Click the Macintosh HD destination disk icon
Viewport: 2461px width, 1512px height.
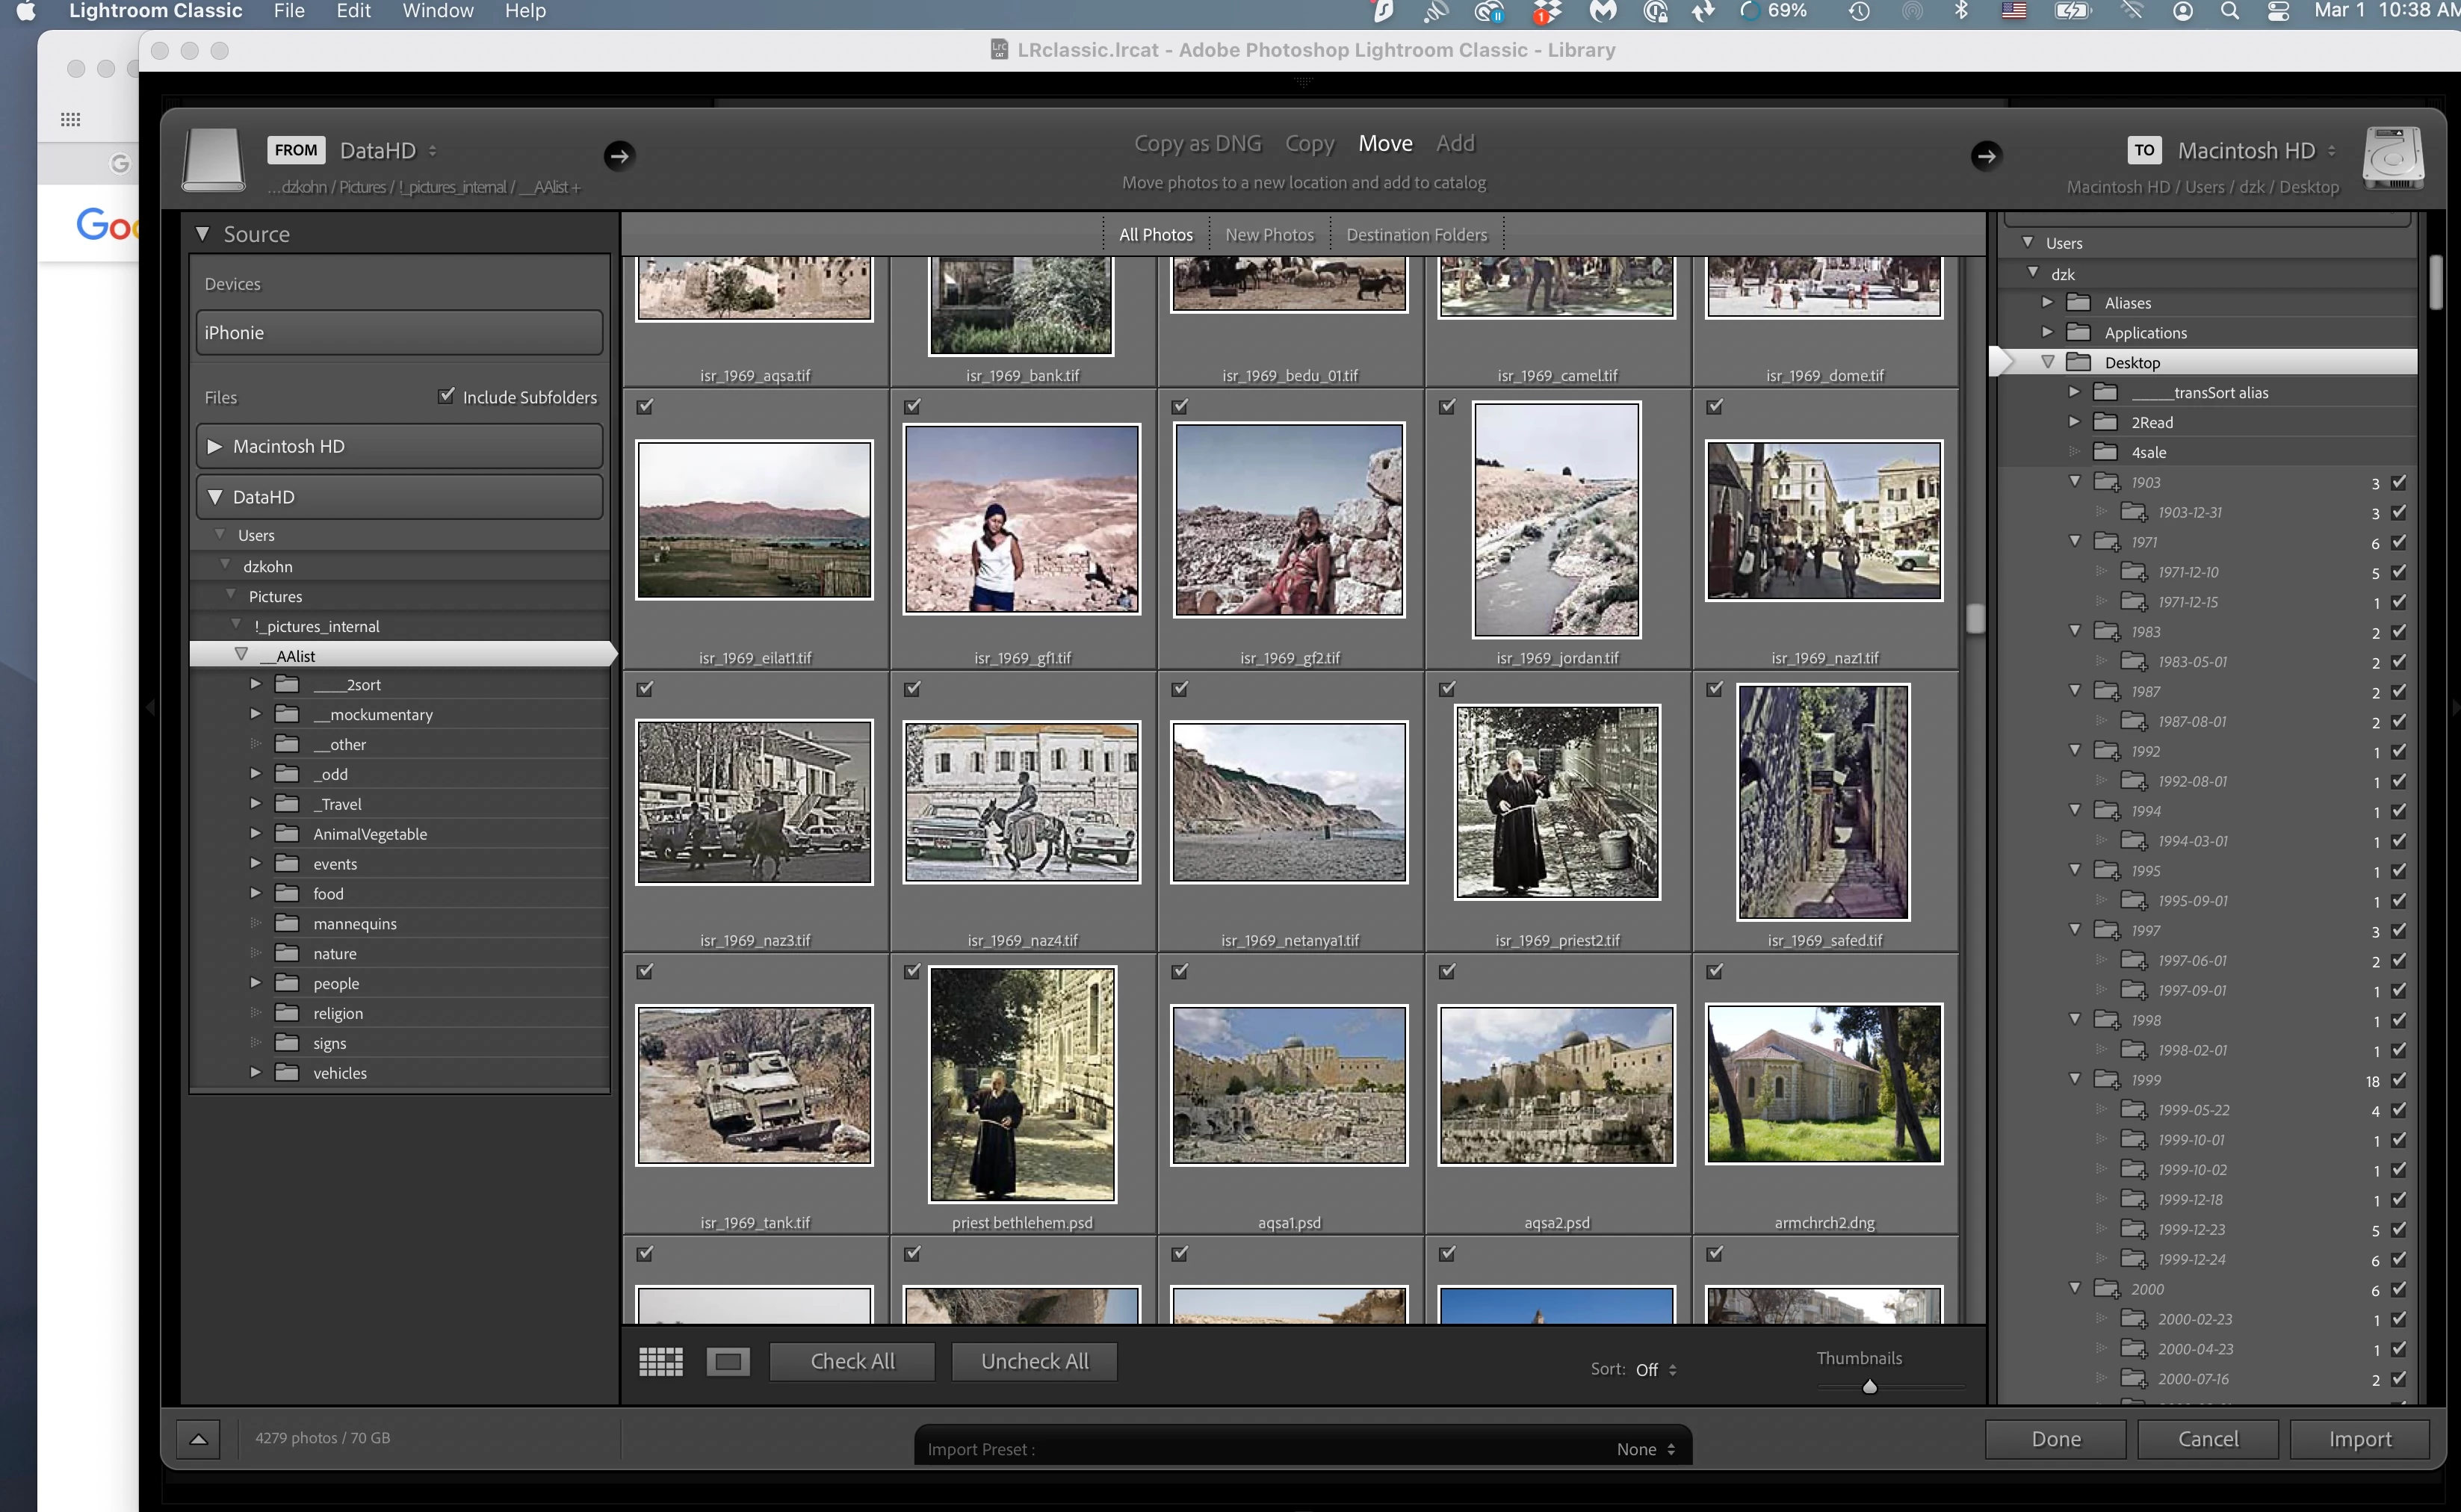2392,157
